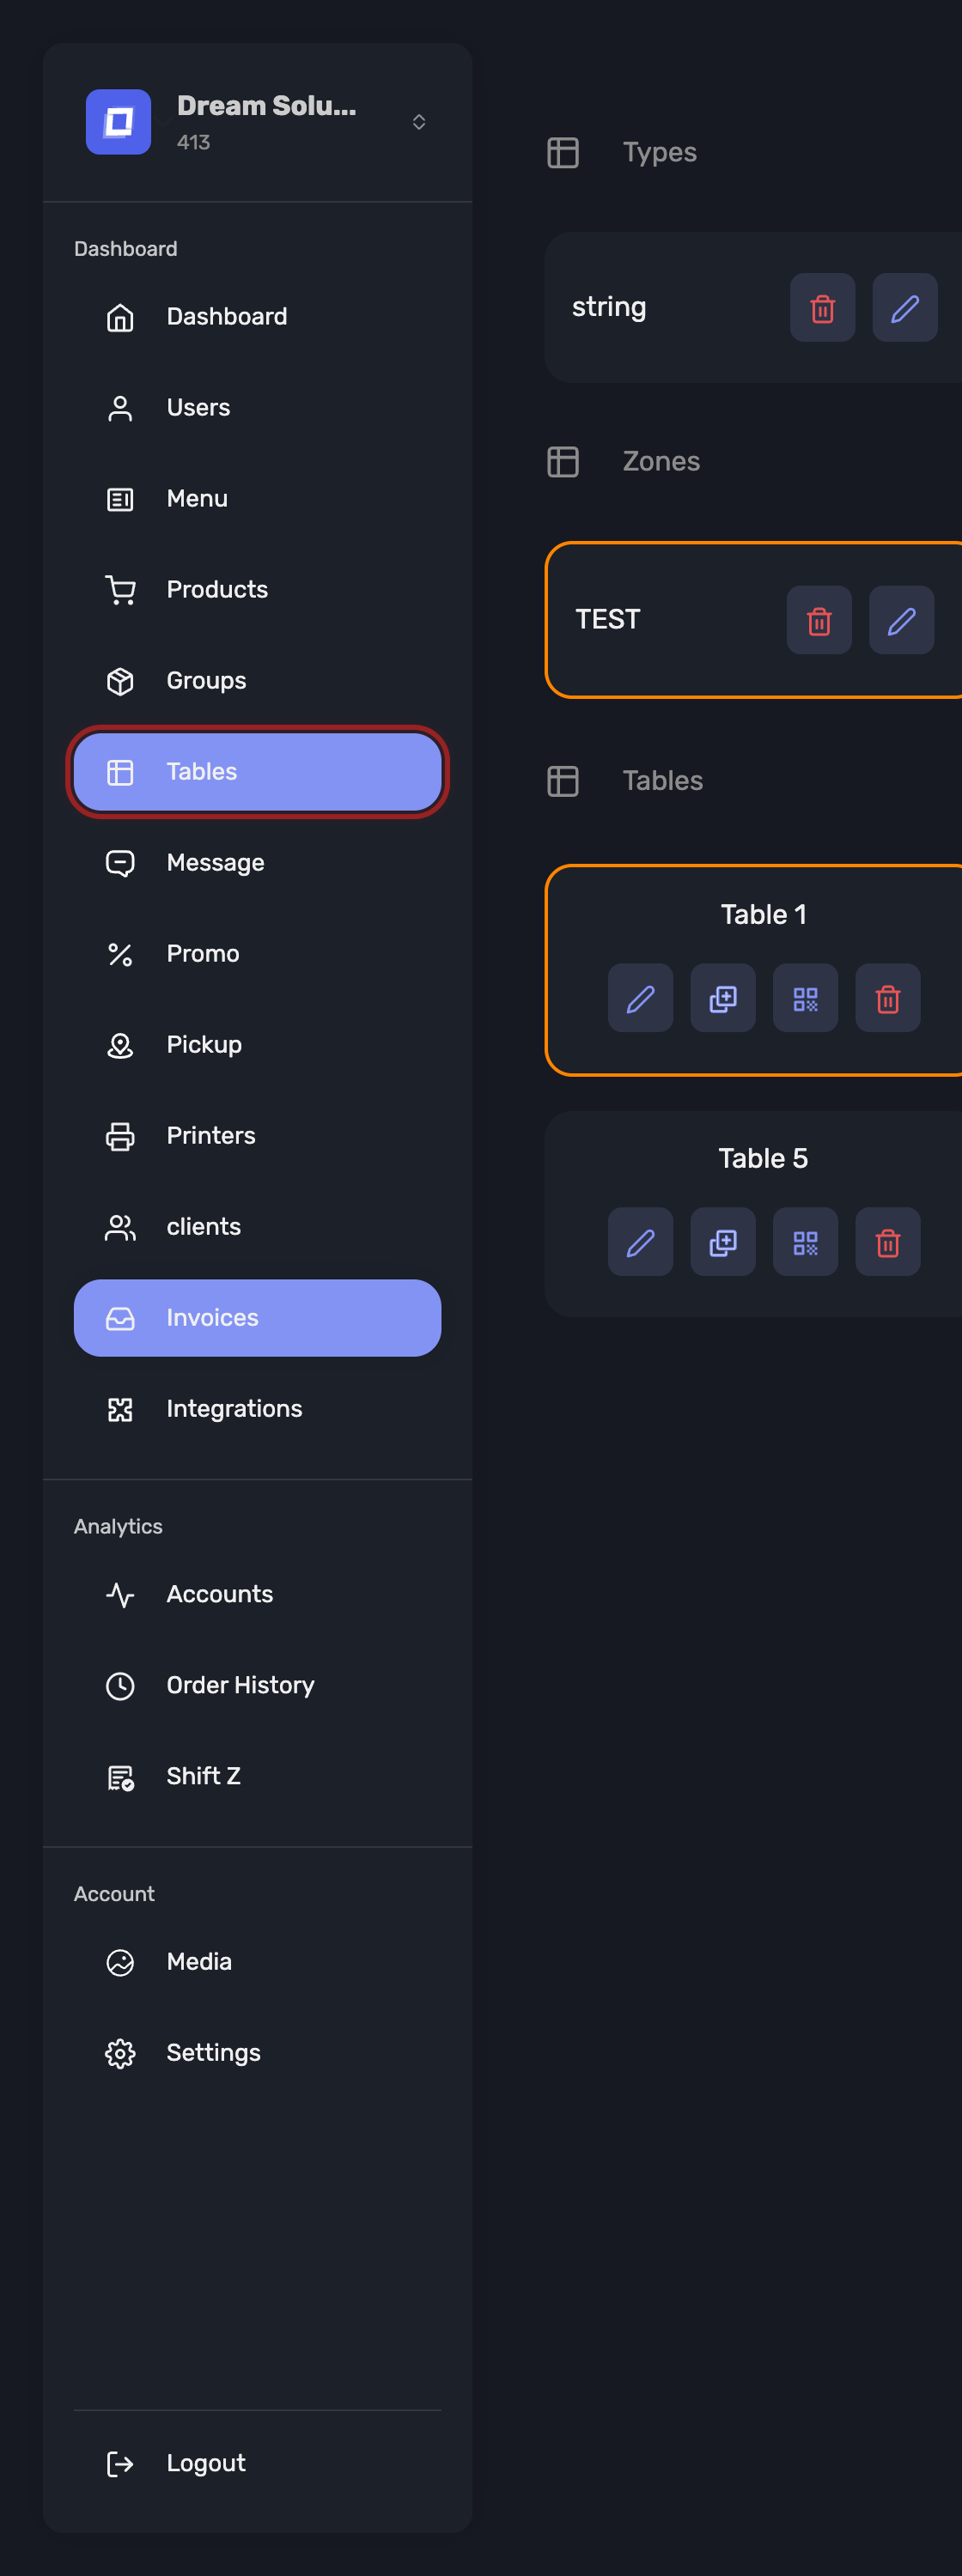Edit the string type with pencil icon
Viewport: 962px width, 2576px height.
pos(904,308)
